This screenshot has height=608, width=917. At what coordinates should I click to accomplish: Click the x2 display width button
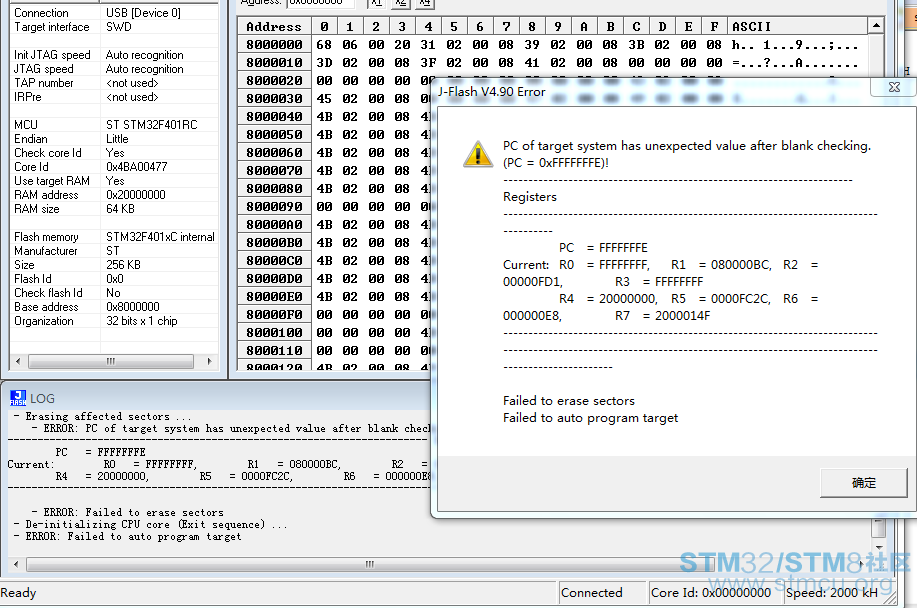pos(400,3)
